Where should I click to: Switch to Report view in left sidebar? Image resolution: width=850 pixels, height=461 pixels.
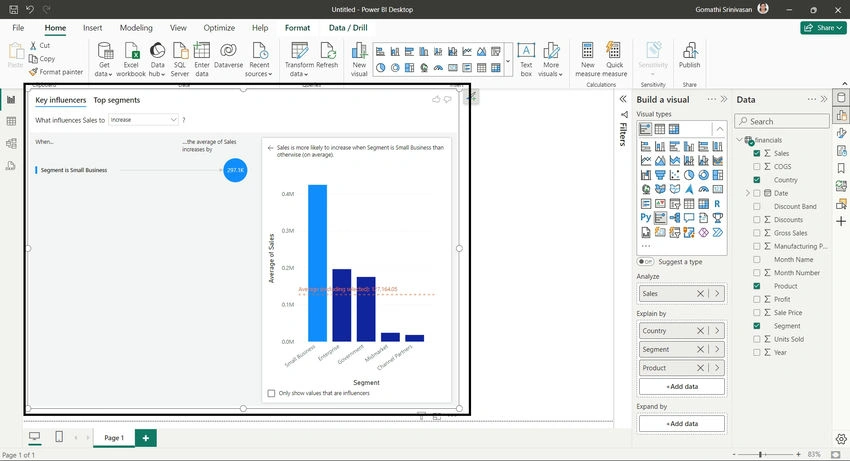[11, 100]
